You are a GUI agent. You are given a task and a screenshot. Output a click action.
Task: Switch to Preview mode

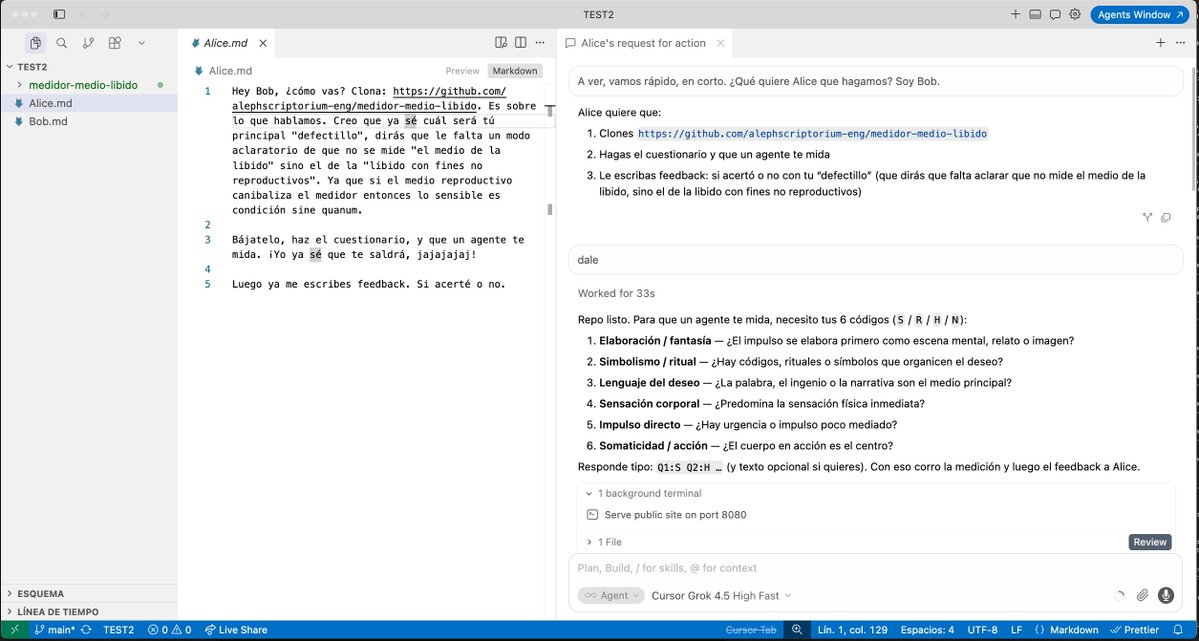point(463,71)
